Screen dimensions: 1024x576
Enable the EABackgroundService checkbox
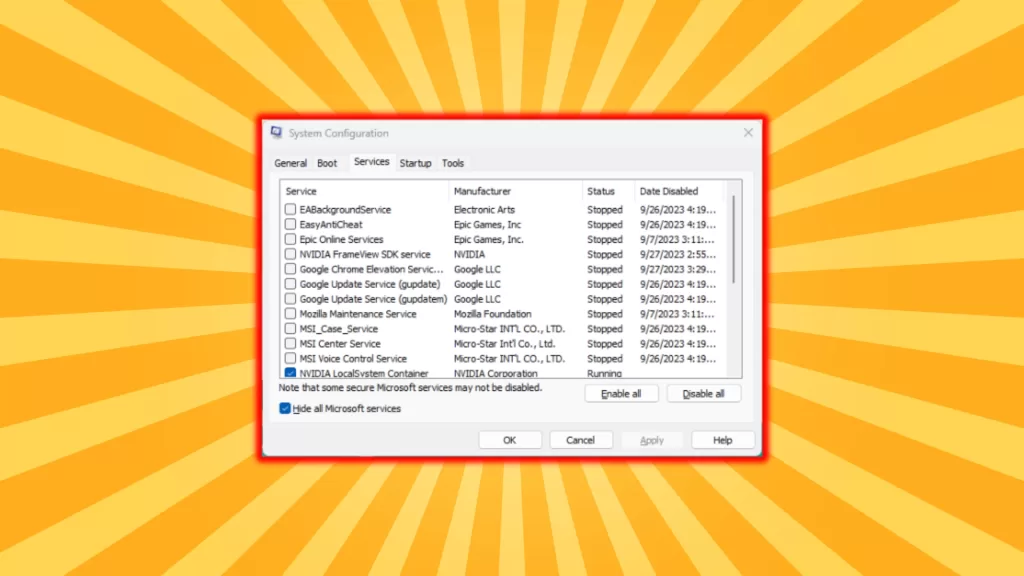pyautogui.click(x=291, y=210)
